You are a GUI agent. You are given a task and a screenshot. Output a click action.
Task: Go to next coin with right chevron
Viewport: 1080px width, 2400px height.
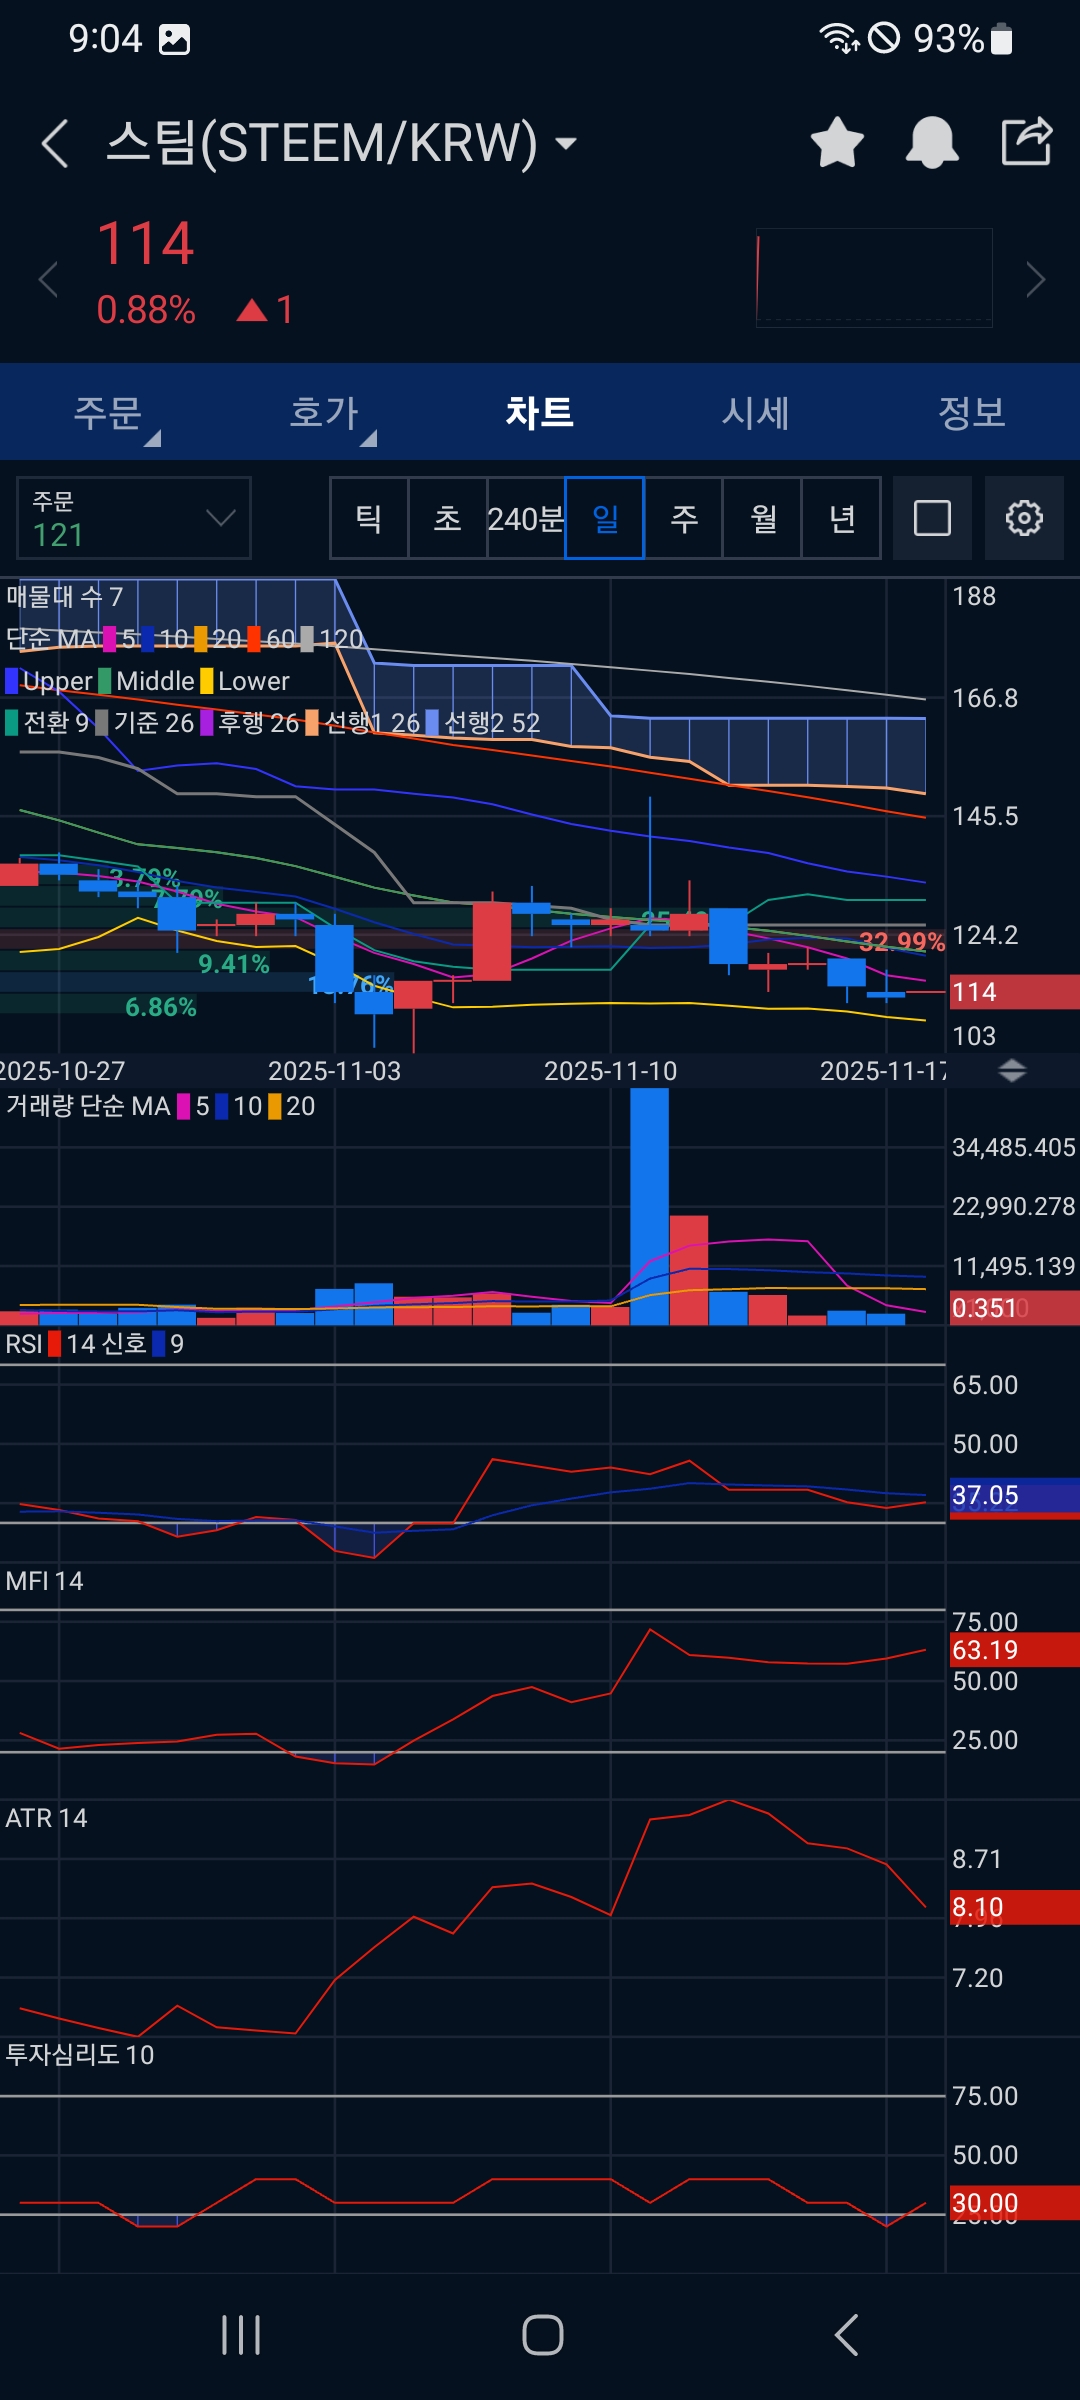tap(1036, 279)
